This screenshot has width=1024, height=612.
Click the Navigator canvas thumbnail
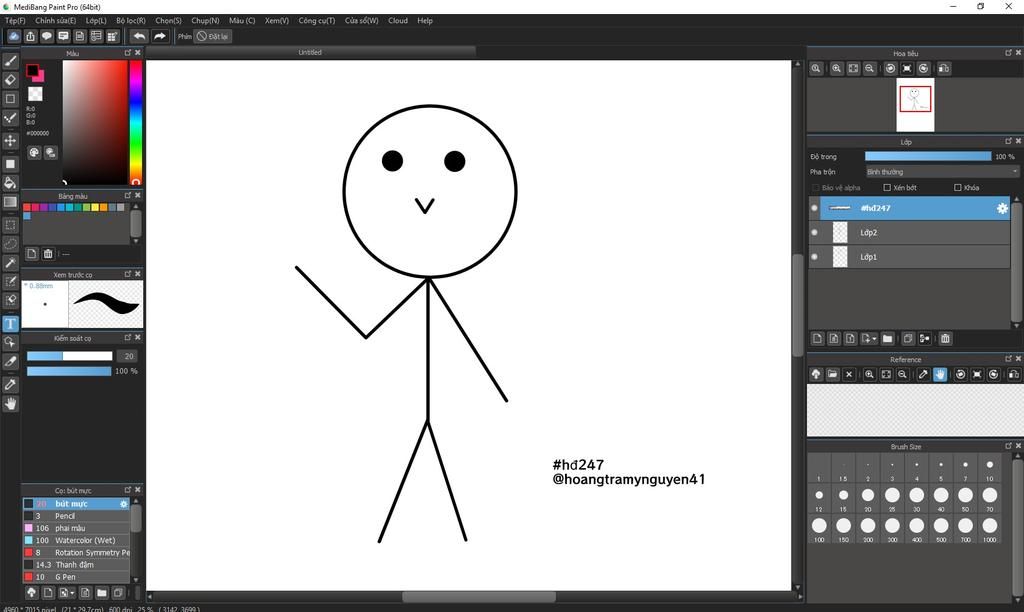(x=915, y=105)
